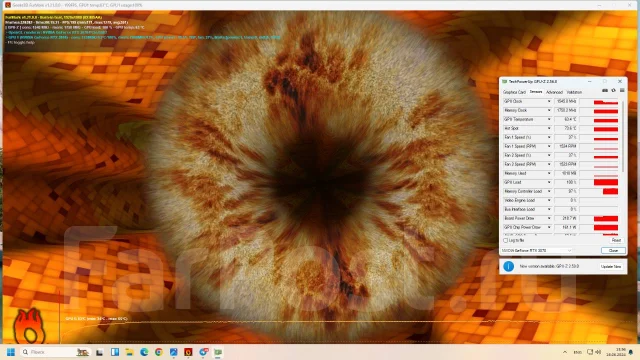
Task: Open the GPU Temperature sensor dropdown
Action: pos(549,119)
